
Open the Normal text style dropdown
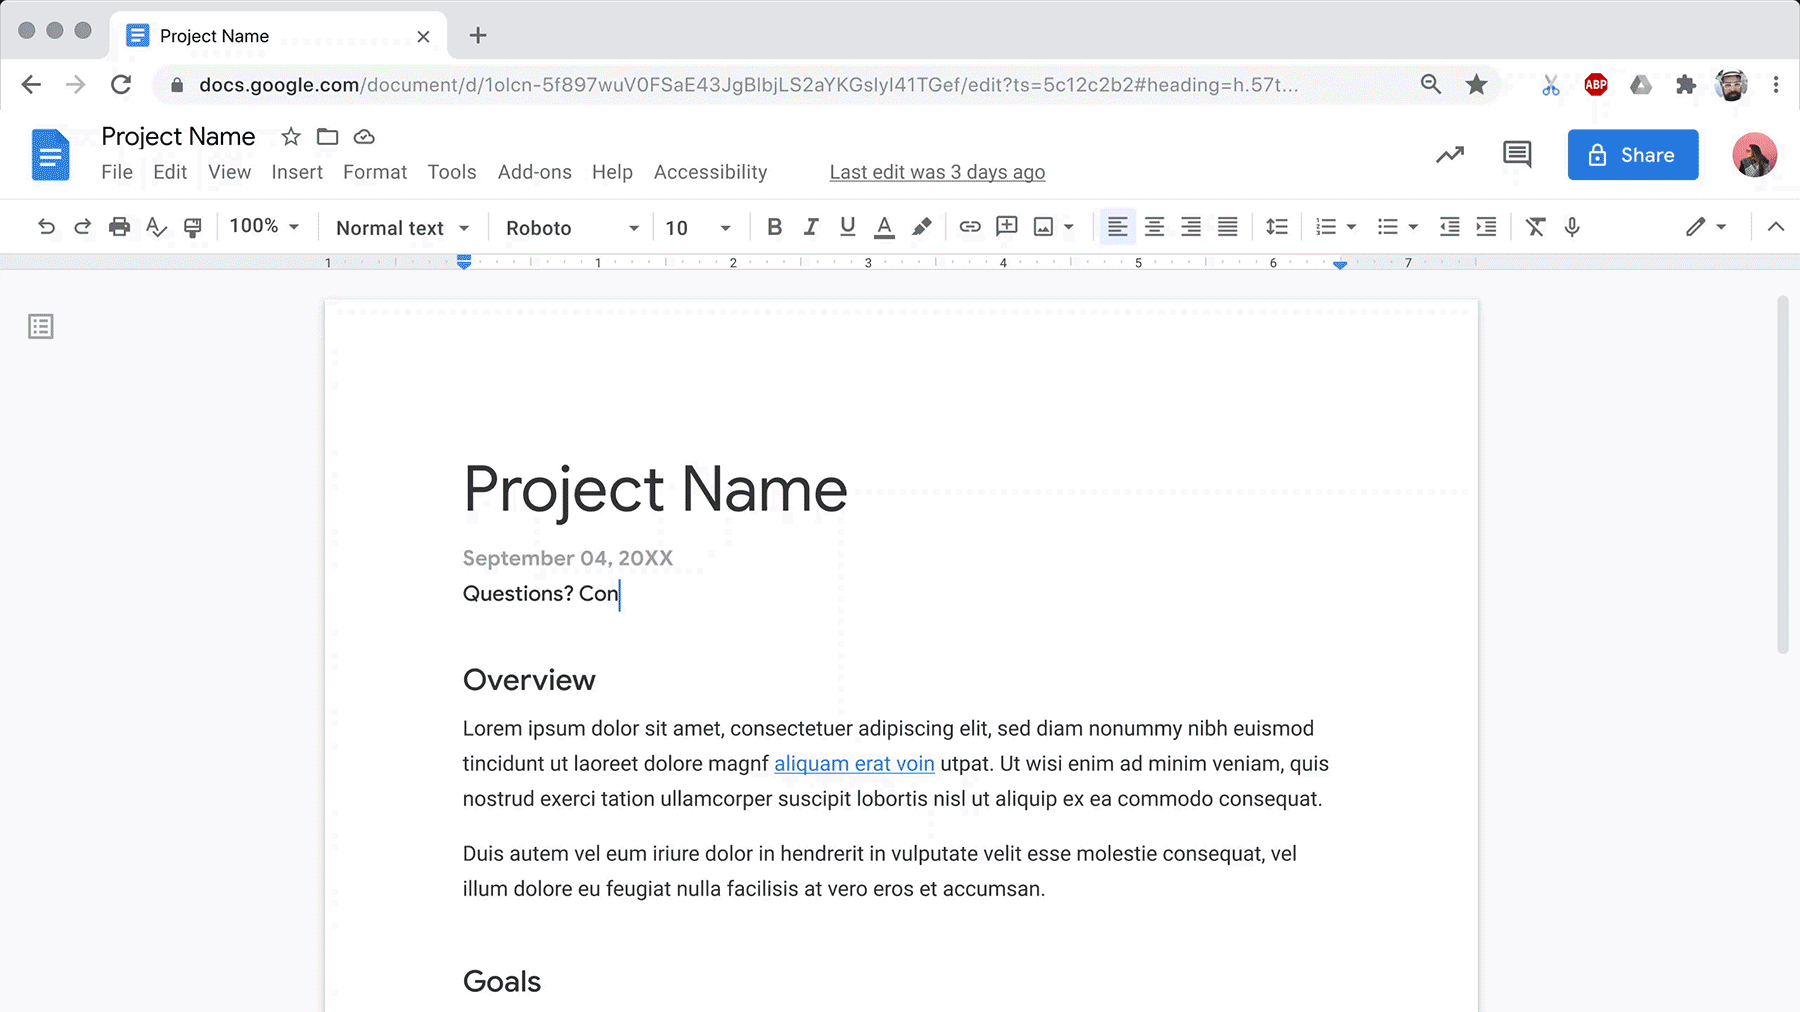402,228
